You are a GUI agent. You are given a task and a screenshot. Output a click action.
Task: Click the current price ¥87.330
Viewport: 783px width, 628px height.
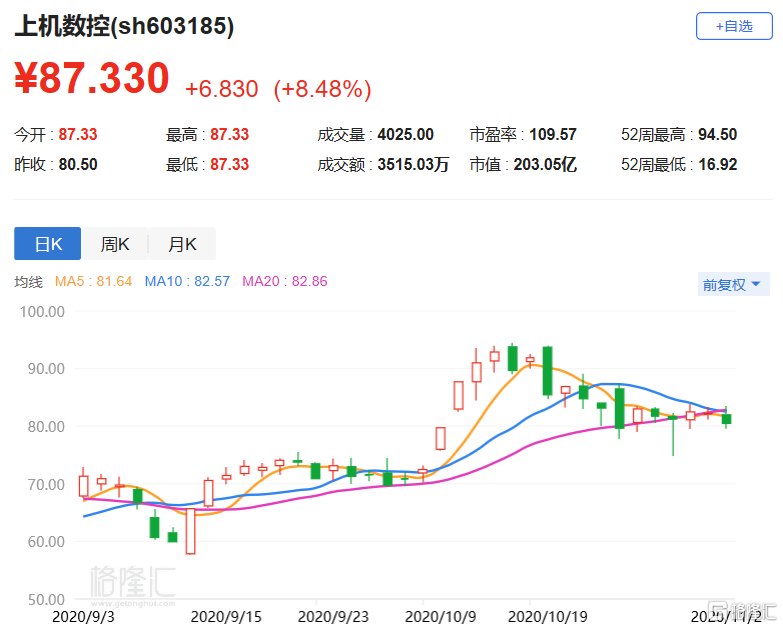coord(92,78)
